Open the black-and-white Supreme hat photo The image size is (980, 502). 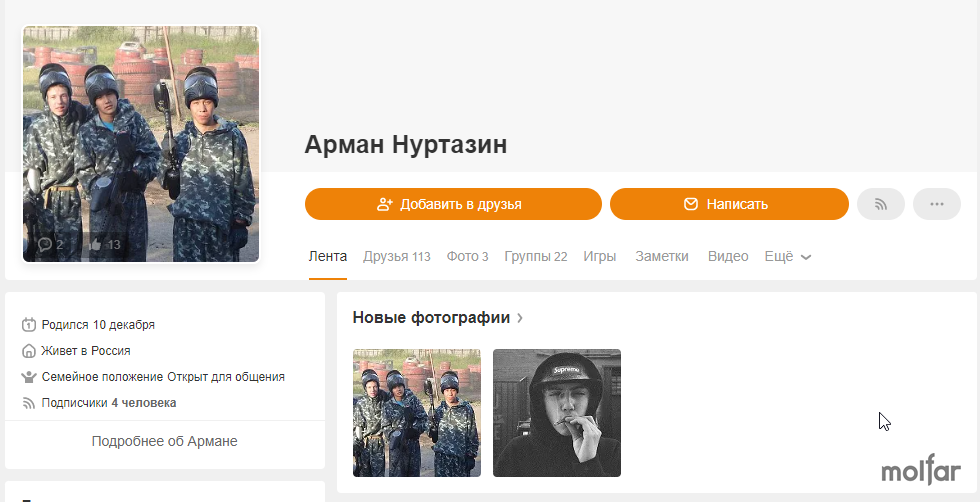tap(557, 413)
